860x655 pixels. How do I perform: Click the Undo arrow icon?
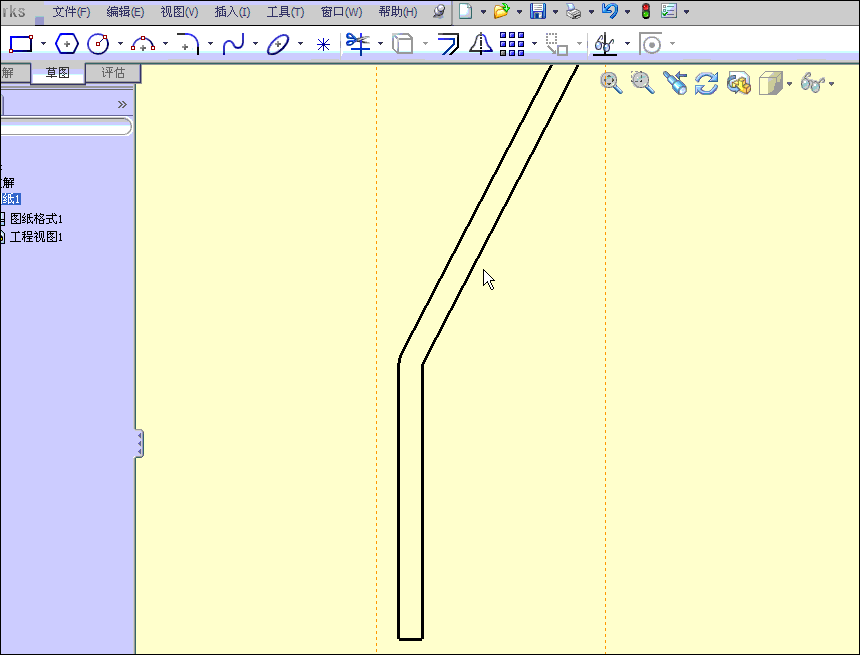click(x=610, y=10)
